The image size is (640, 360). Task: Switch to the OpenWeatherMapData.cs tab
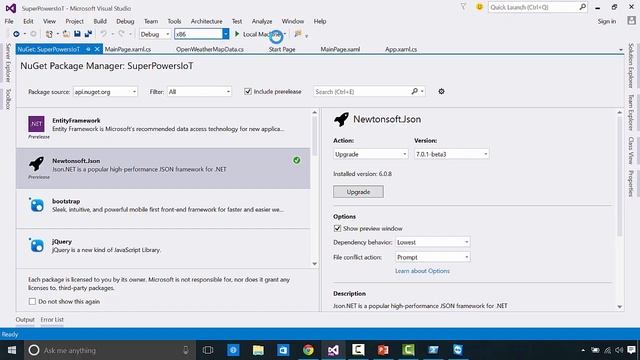click(x=210, y=49)
